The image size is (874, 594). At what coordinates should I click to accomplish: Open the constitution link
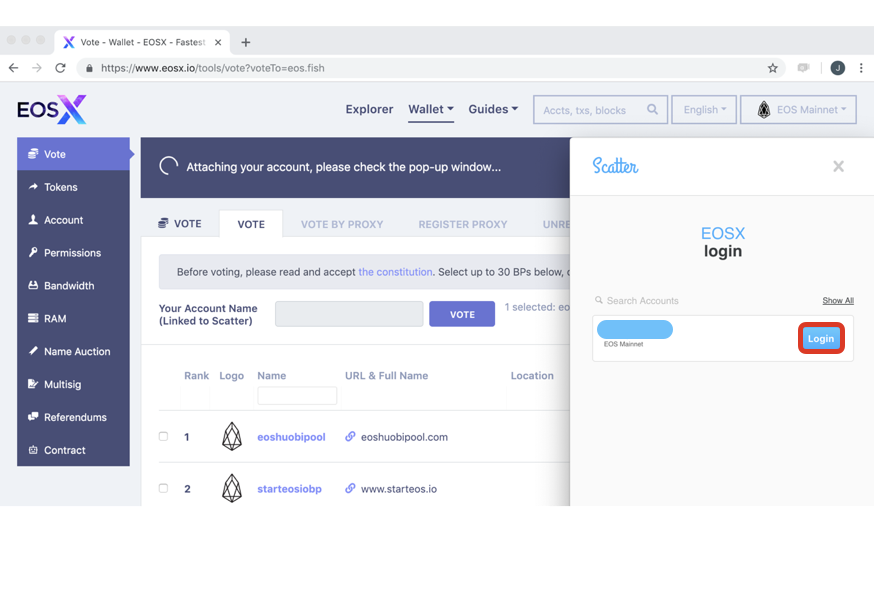[395, 272]
